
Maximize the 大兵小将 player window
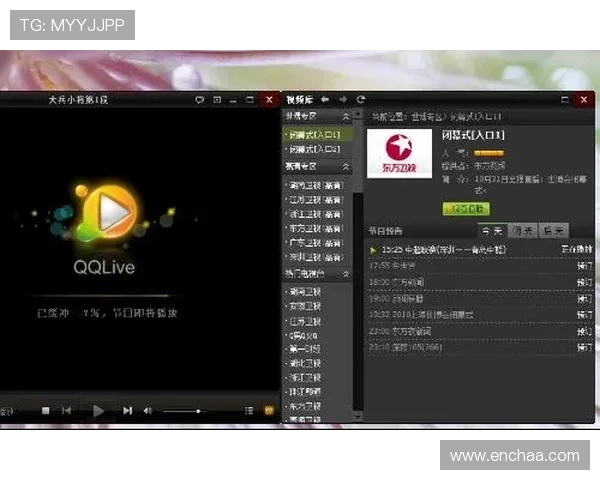pyautogui.click(x=249, y=100)
